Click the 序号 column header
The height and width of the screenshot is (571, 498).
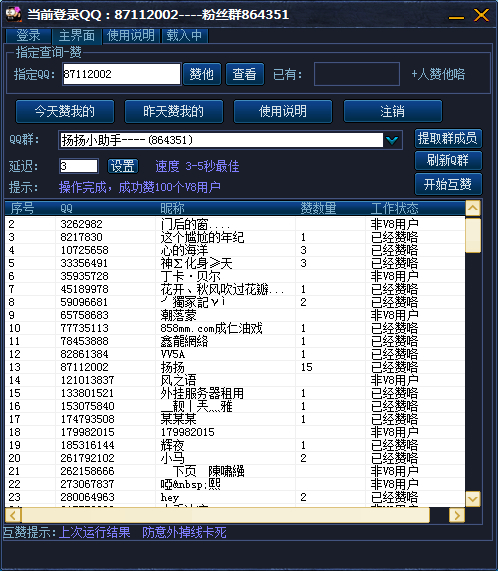[30, 208]
